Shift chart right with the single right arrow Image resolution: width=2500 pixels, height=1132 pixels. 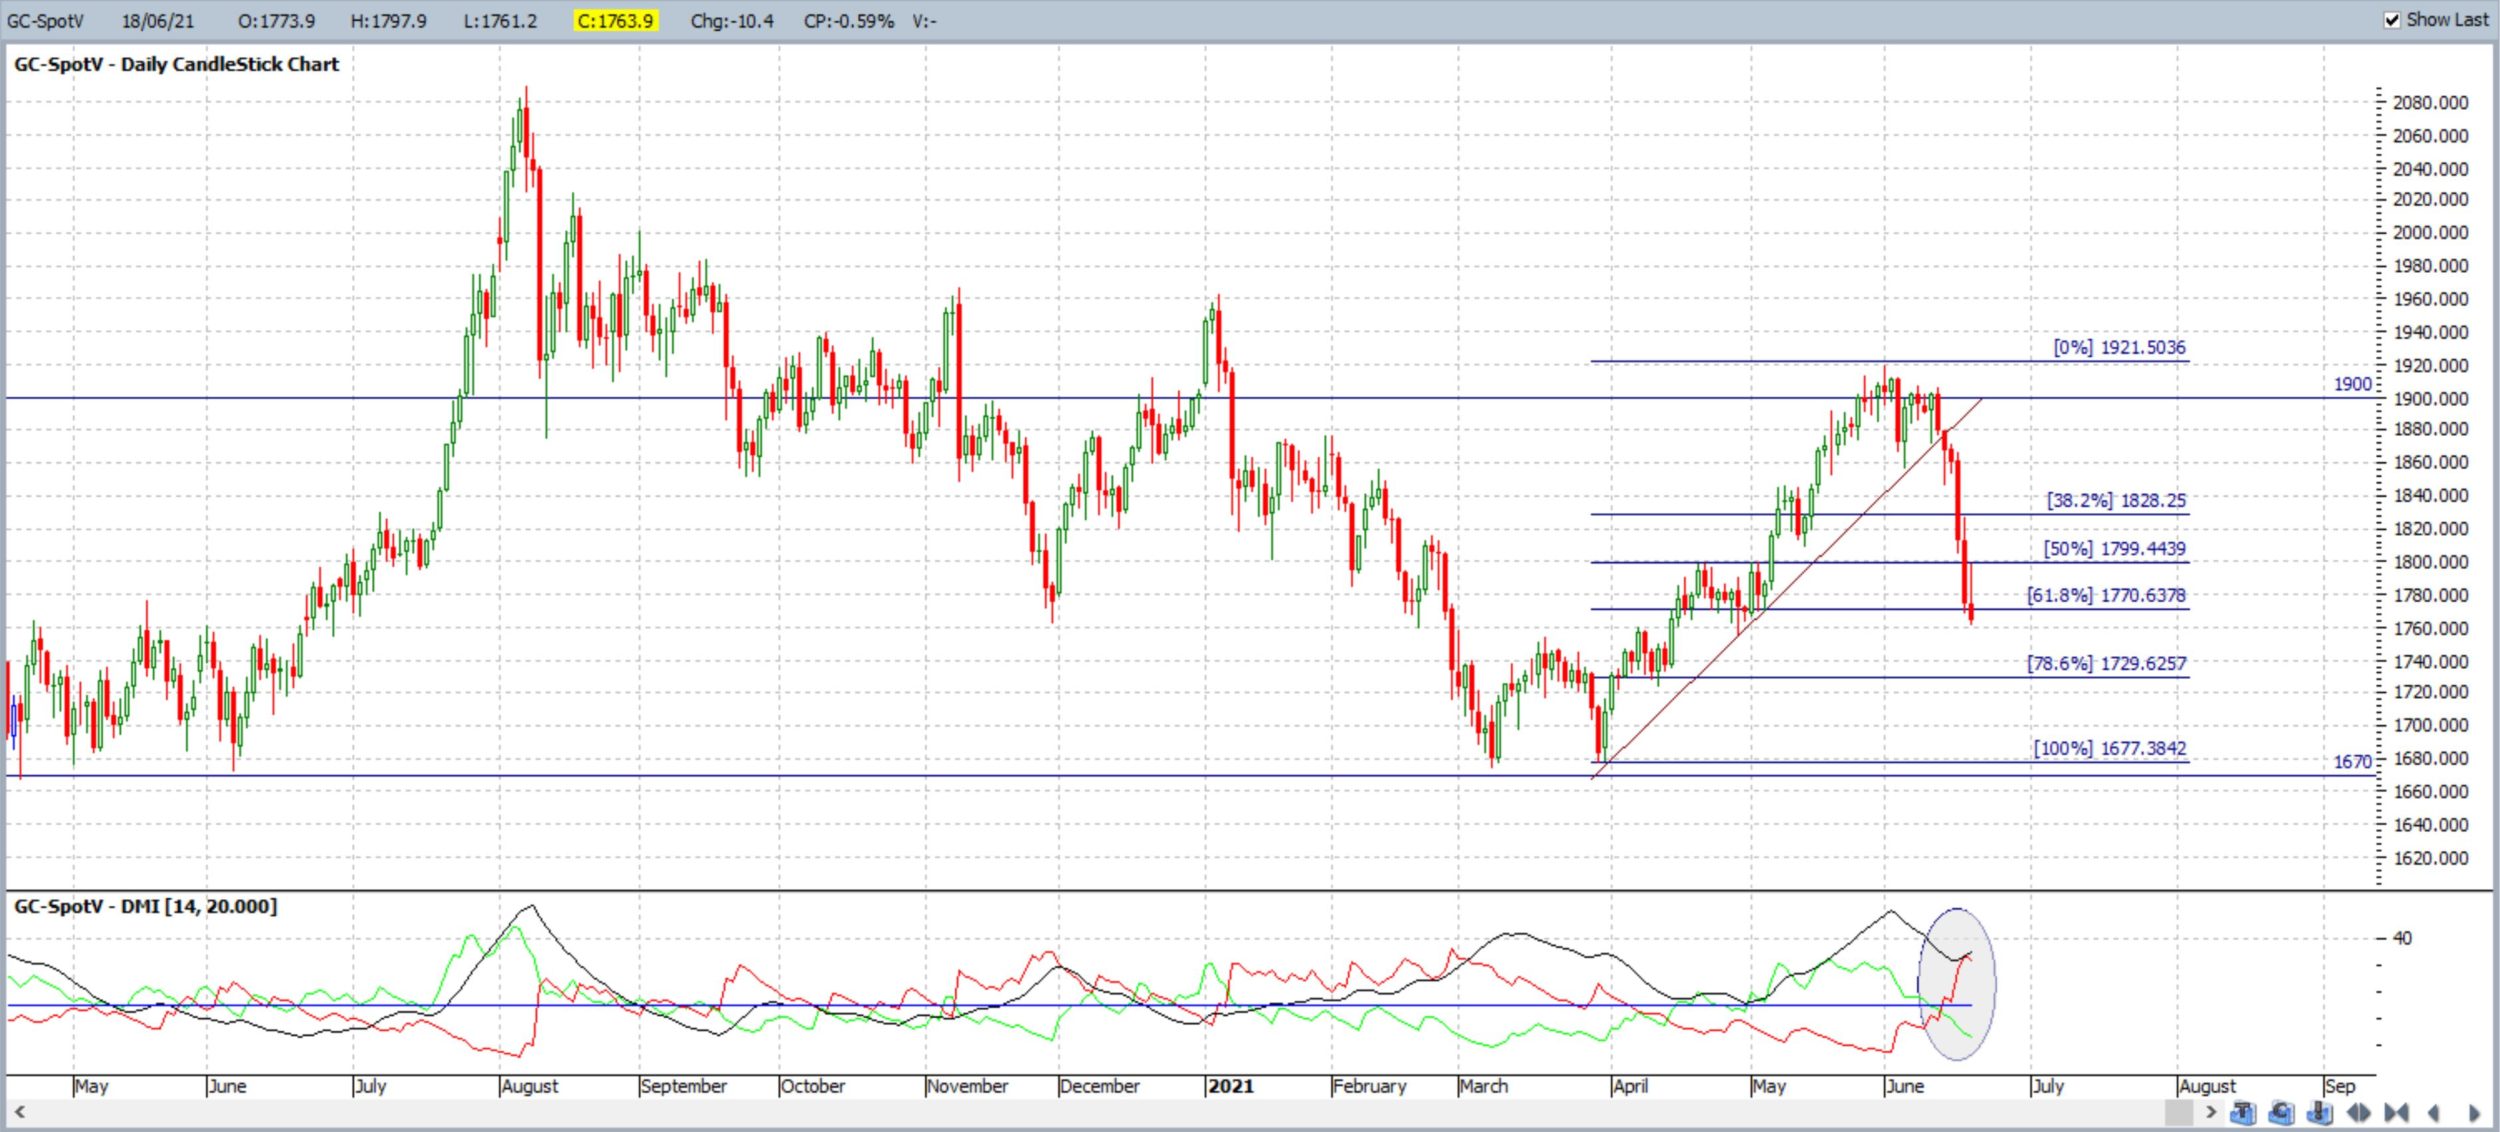click(2474, 1112)
